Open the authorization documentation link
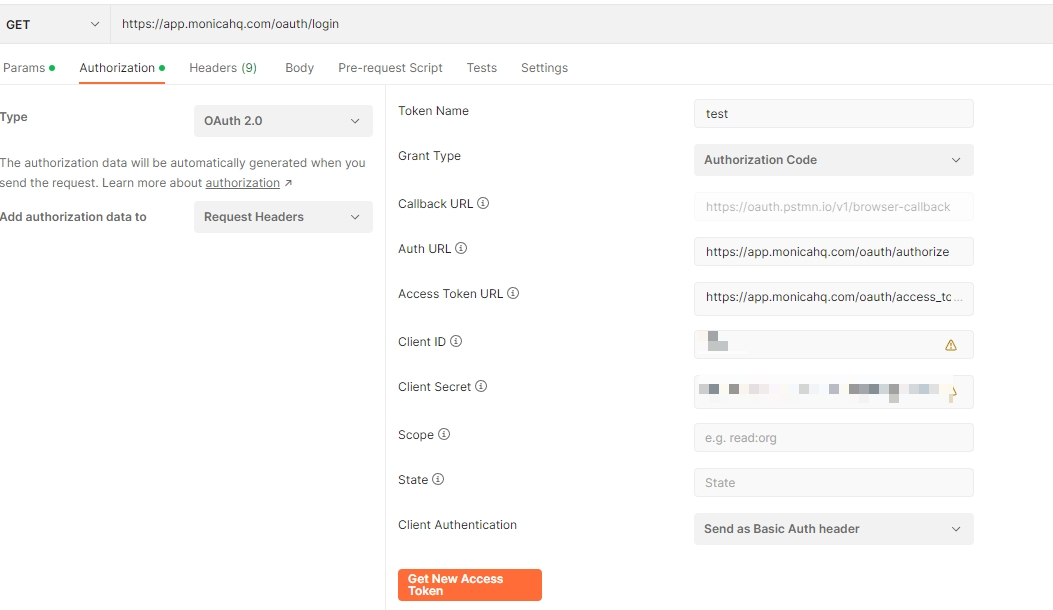The height and width of the screenshot is (610, 1053). coord(242,183)
